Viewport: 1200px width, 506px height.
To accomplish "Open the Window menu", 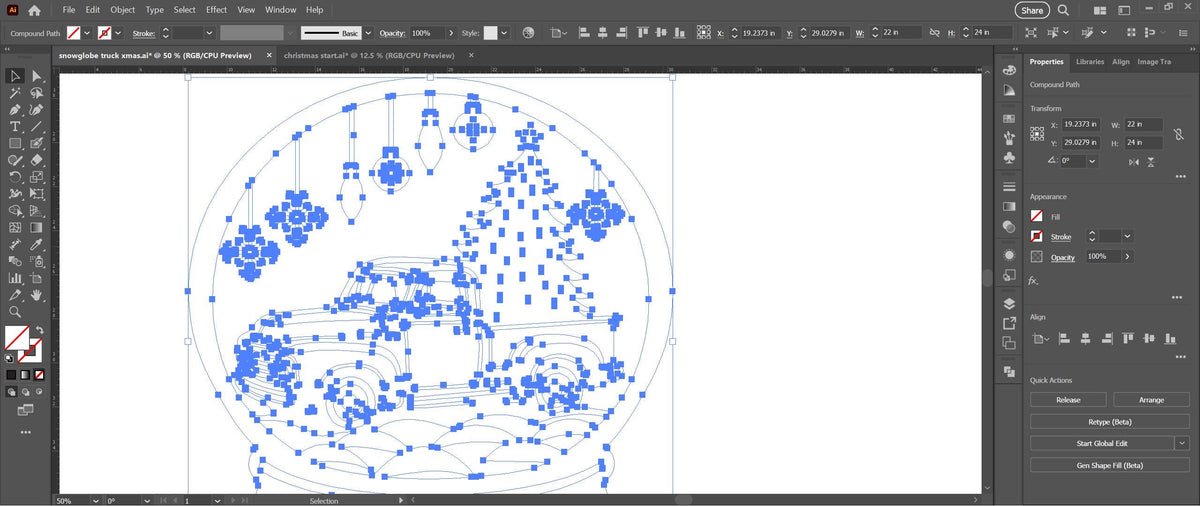I will [x=281, y=10].
